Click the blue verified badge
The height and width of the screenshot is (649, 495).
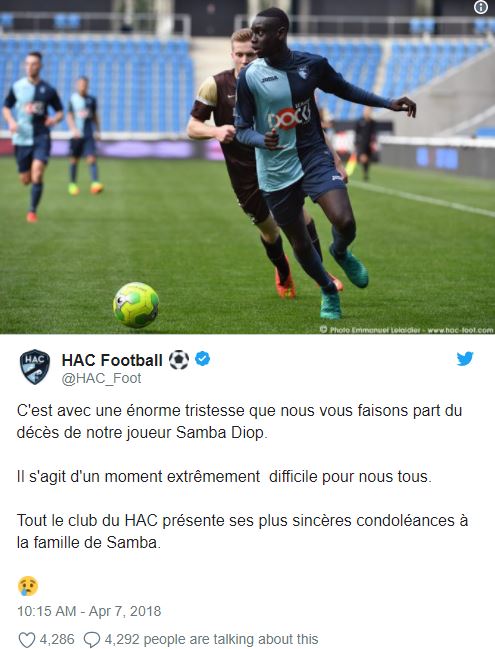pyautogui.click(x=202, y=358)
